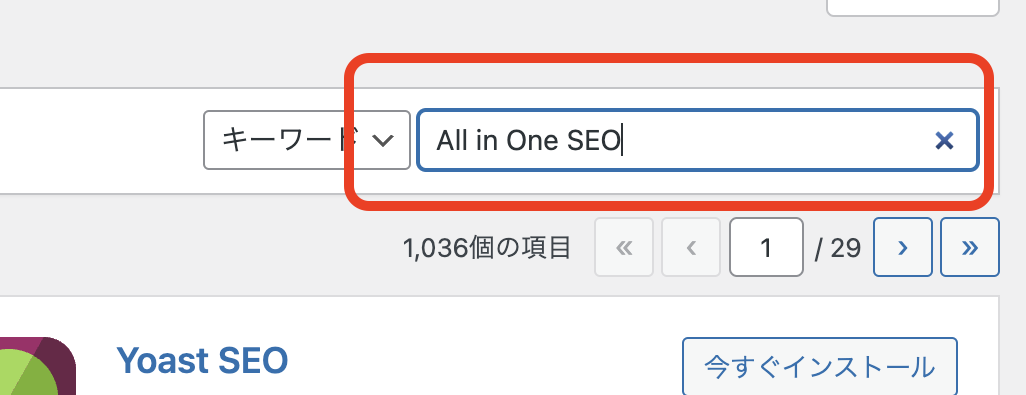Viewport: 1026px width, 395px height.
Task: Open the Yoast SEO plugin title link
Action: point(202,360)
